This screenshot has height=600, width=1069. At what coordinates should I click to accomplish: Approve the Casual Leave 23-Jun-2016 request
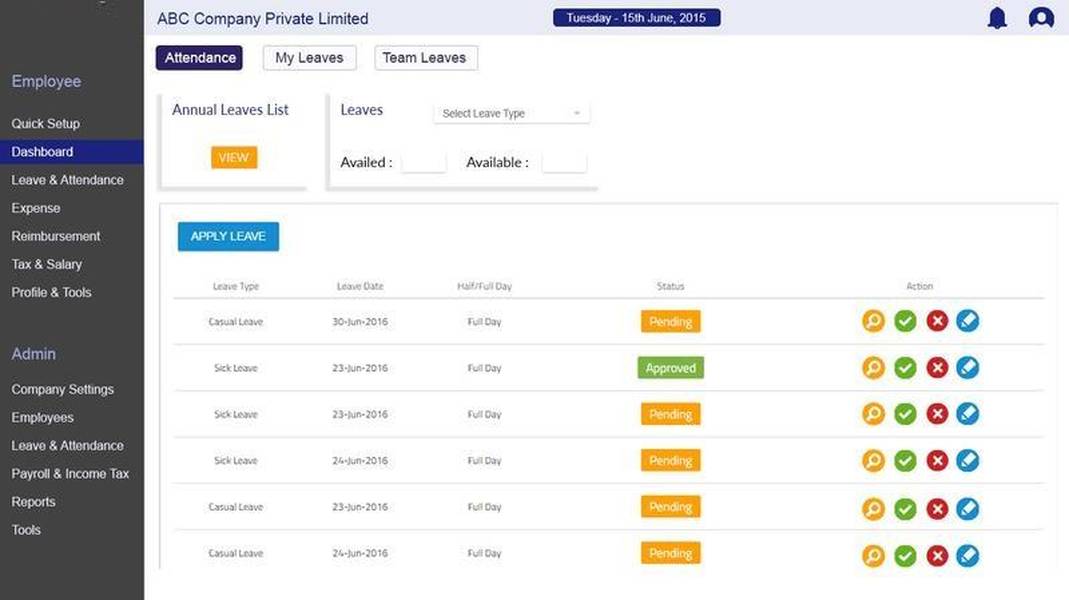tap(905, 508)
